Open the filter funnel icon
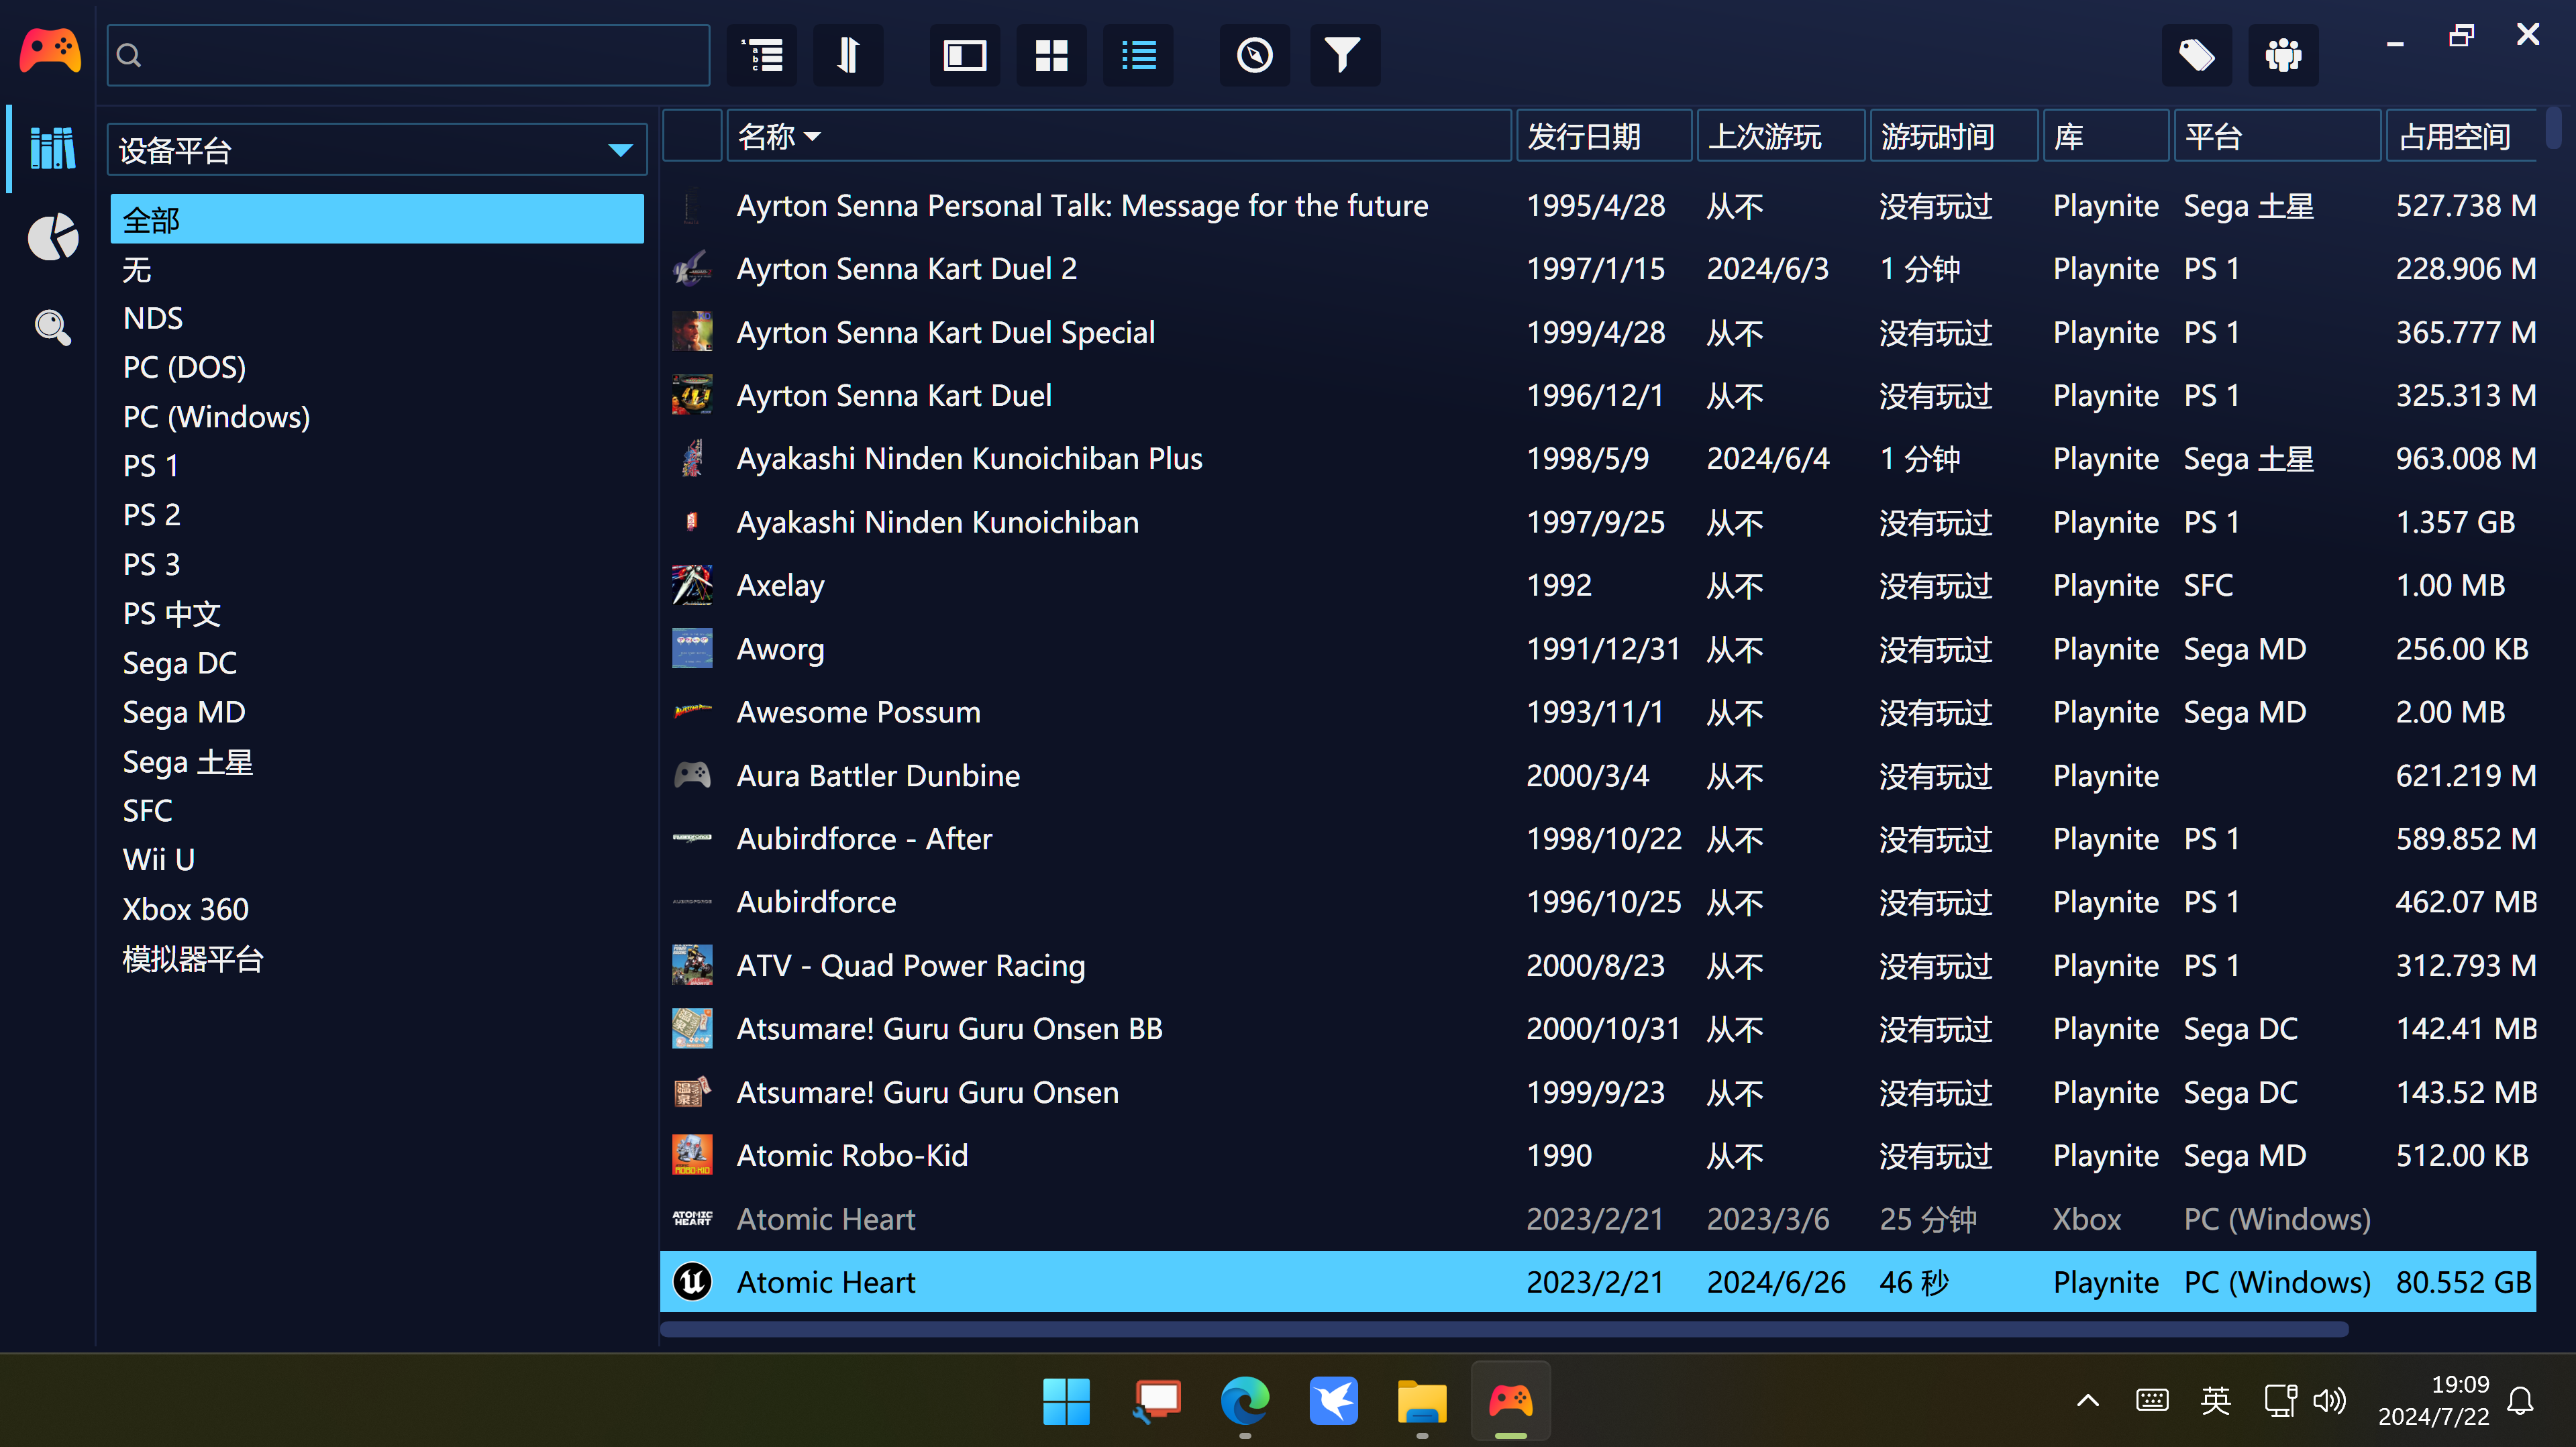The width and height of the screenshot is (2576, 1447). tap(1344, 55)
